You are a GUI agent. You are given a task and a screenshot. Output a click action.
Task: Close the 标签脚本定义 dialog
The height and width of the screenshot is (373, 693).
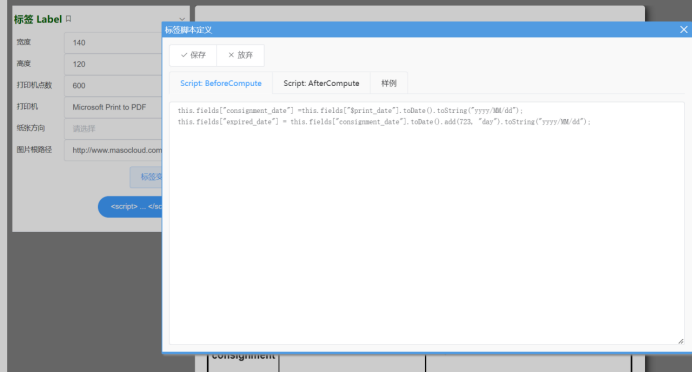coord(683,30)
